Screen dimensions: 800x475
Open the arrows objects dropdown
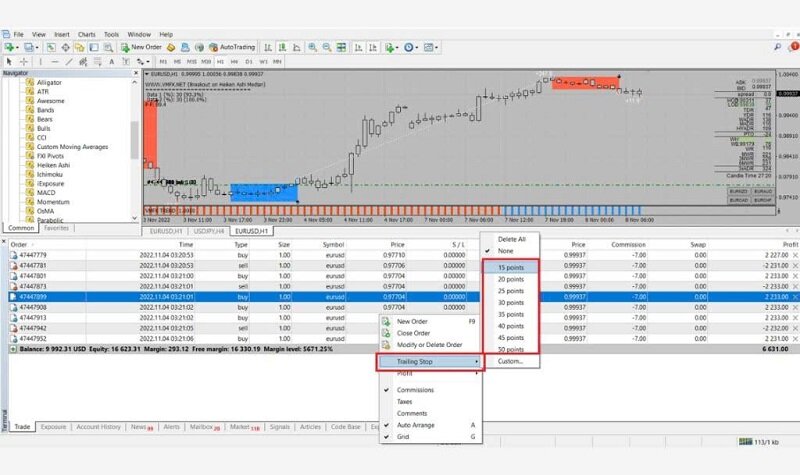pyautogui.click(x=142, y=61)
